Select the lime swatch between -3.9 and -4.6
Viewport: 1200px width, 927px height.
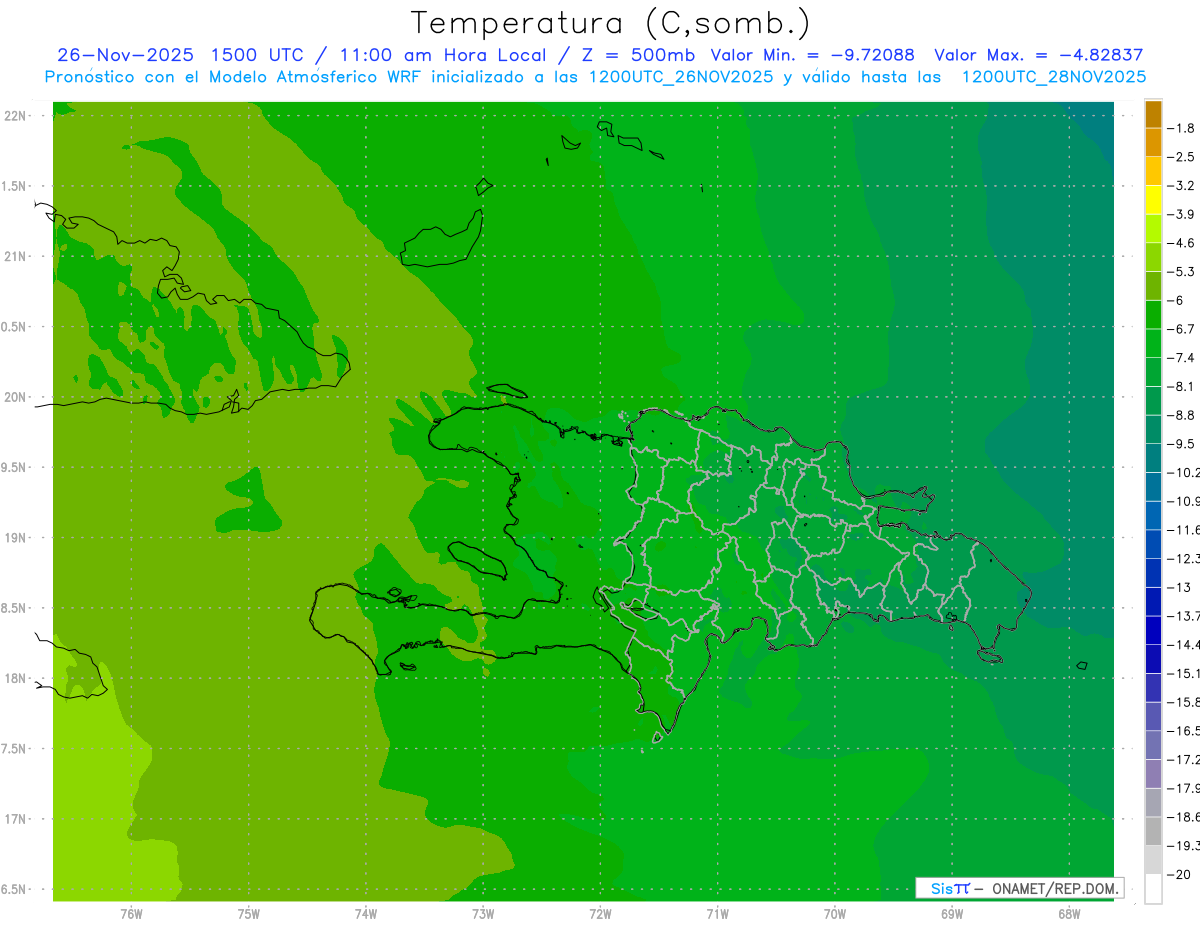[1154, 229]
